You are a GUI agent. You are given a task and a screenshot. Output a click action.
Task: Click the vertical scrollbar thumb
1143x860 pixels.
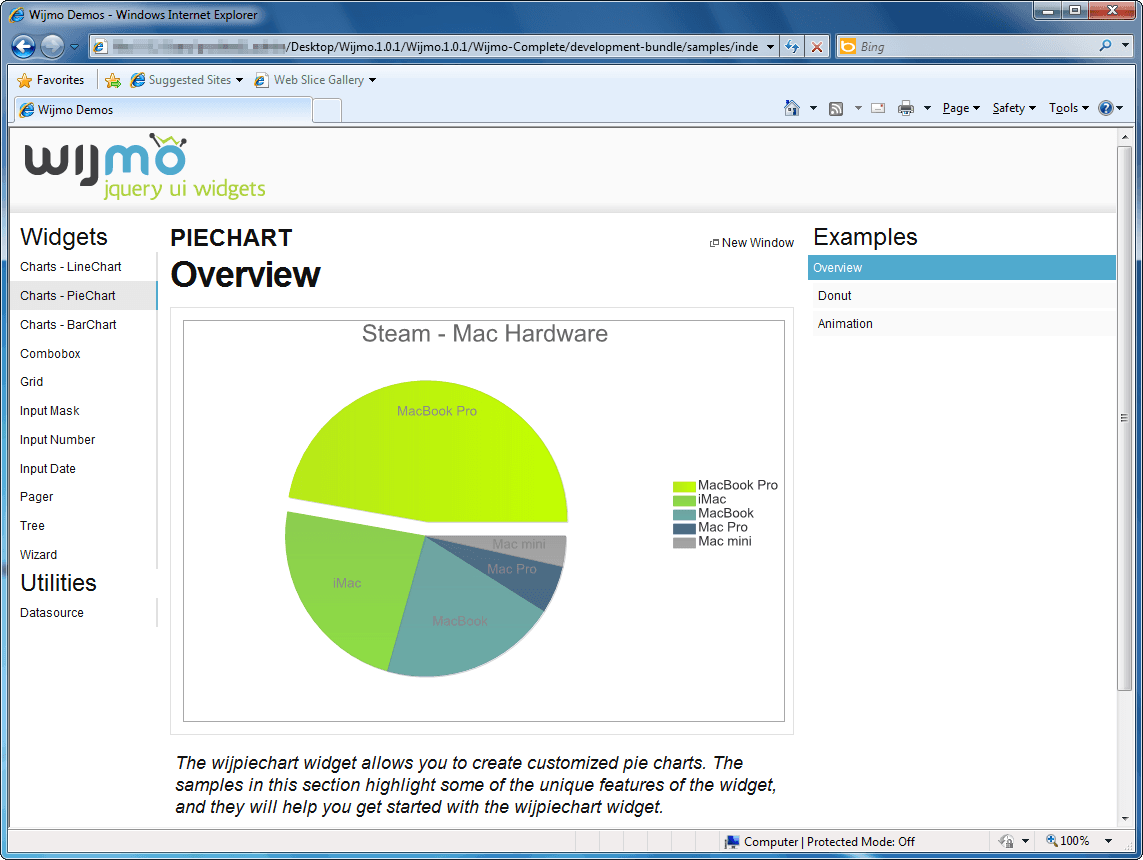(x=1124, y=418)
